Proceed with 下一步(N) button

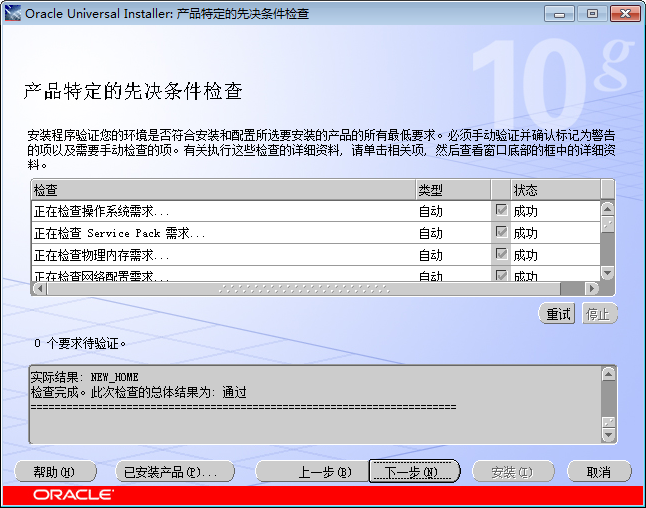pos(414,471)
